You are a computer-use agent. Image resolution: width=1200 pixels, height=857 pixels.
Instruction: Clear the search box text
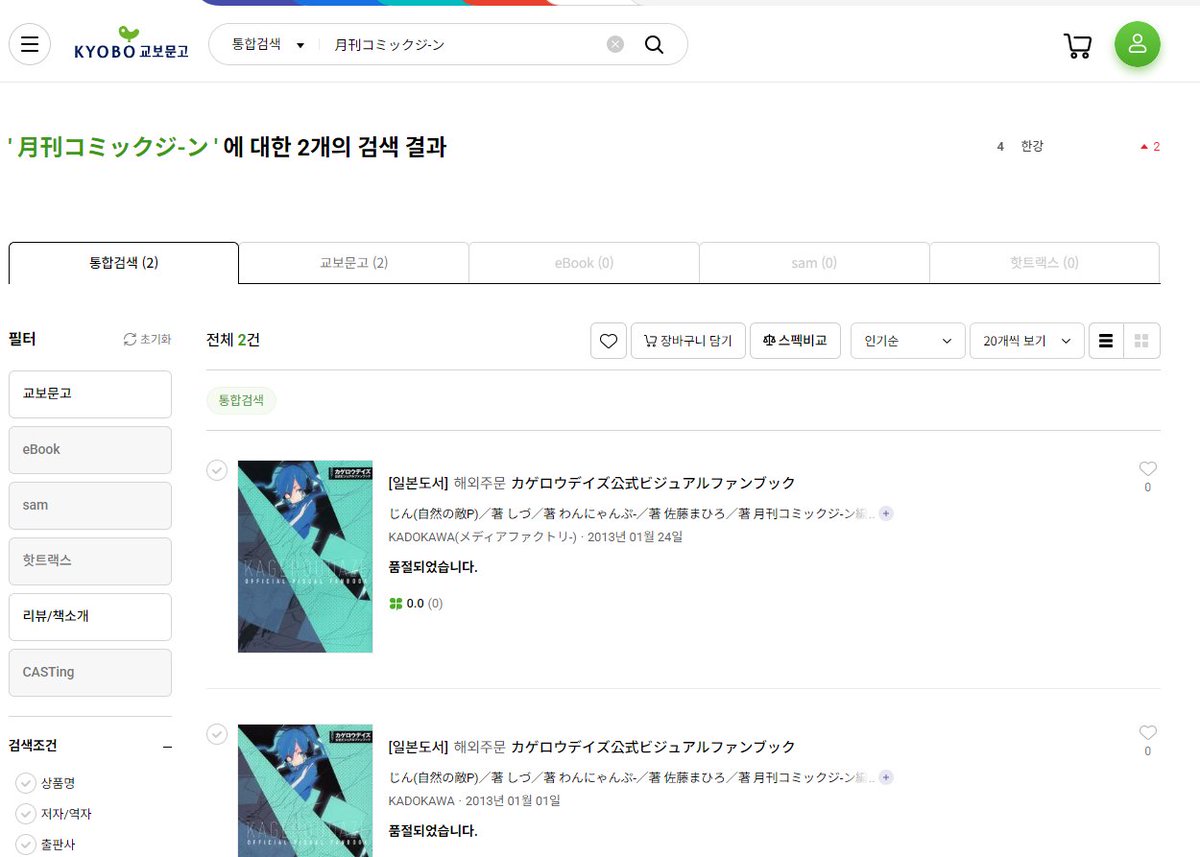click(615, 44)
